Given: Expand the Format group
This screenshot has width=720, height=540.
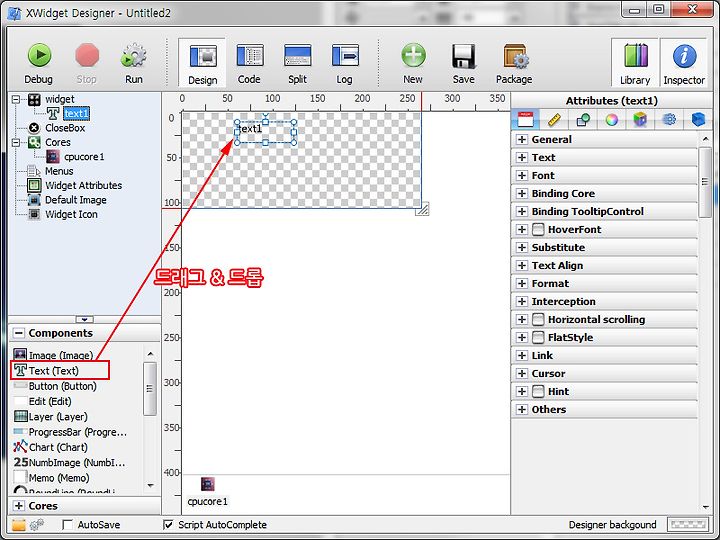Looking at the screenshot, I should tap(522, 283).
